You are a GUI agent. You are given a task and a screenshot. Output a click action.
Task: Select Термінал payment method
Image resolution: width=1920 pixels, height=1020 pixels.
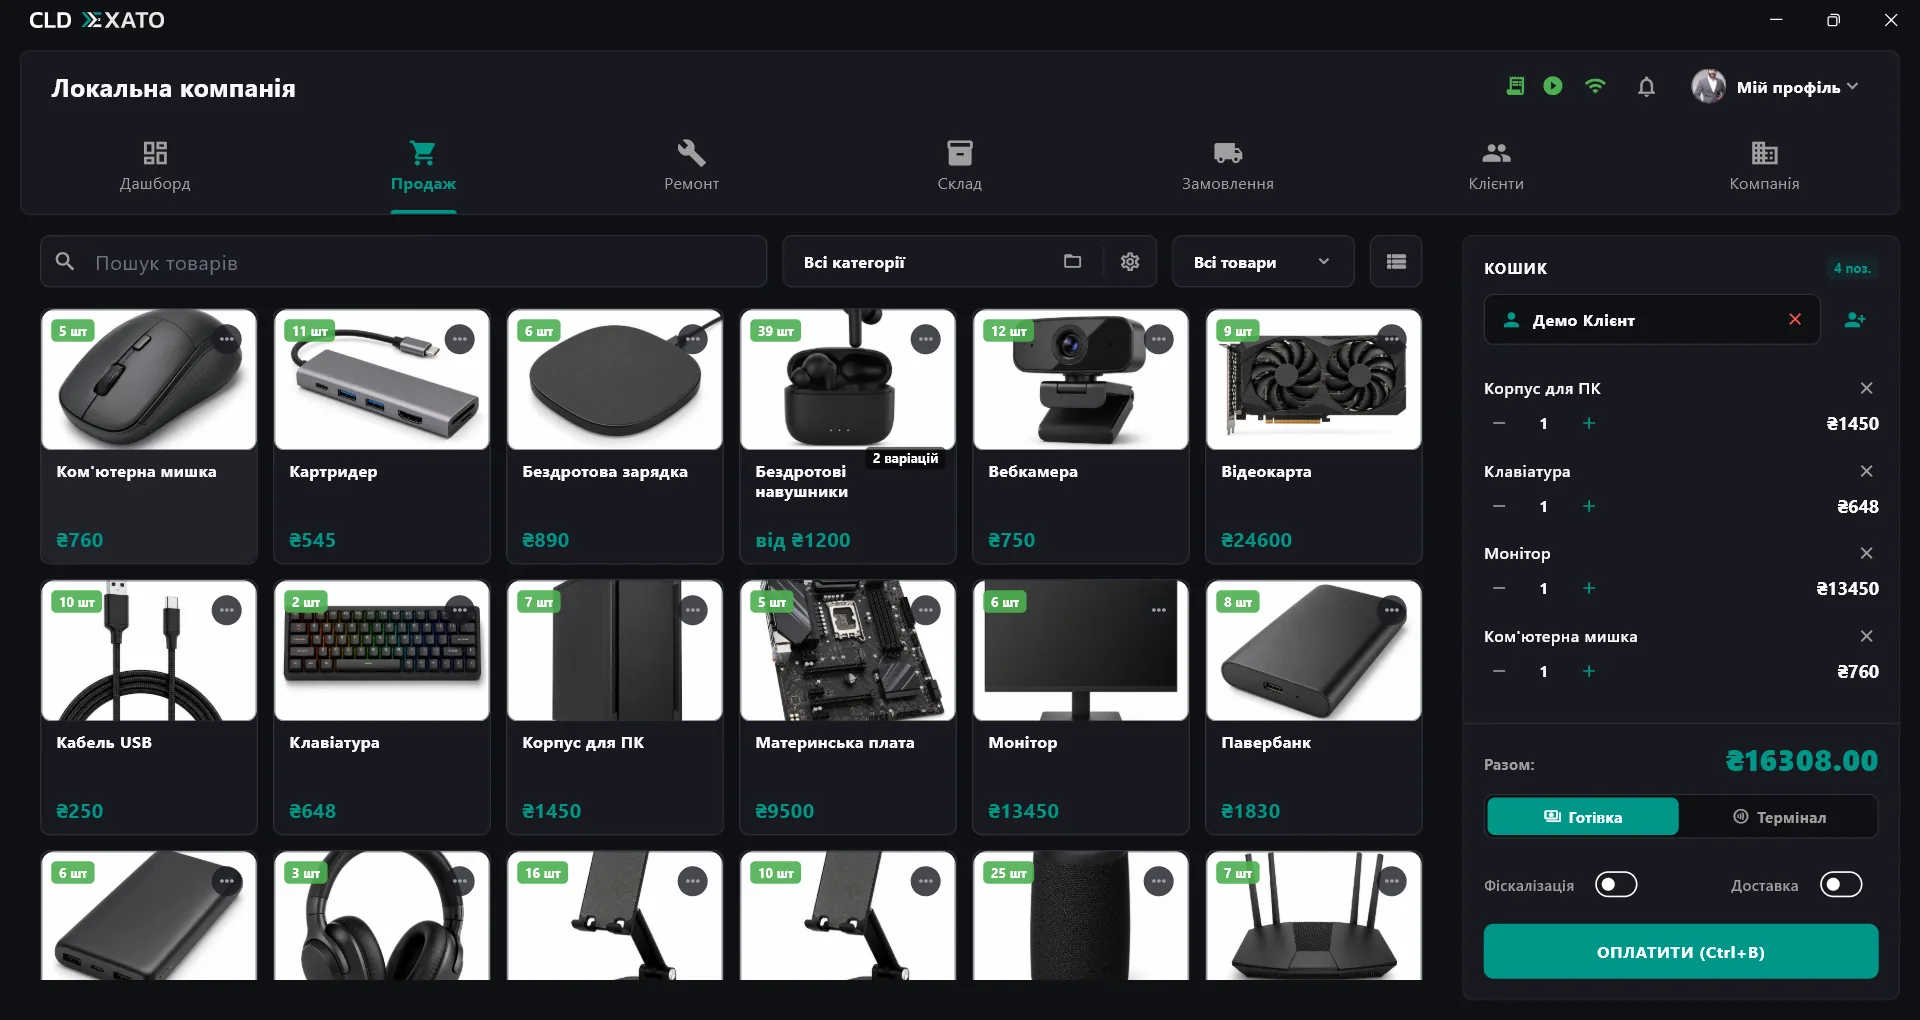coord(1779,817)
